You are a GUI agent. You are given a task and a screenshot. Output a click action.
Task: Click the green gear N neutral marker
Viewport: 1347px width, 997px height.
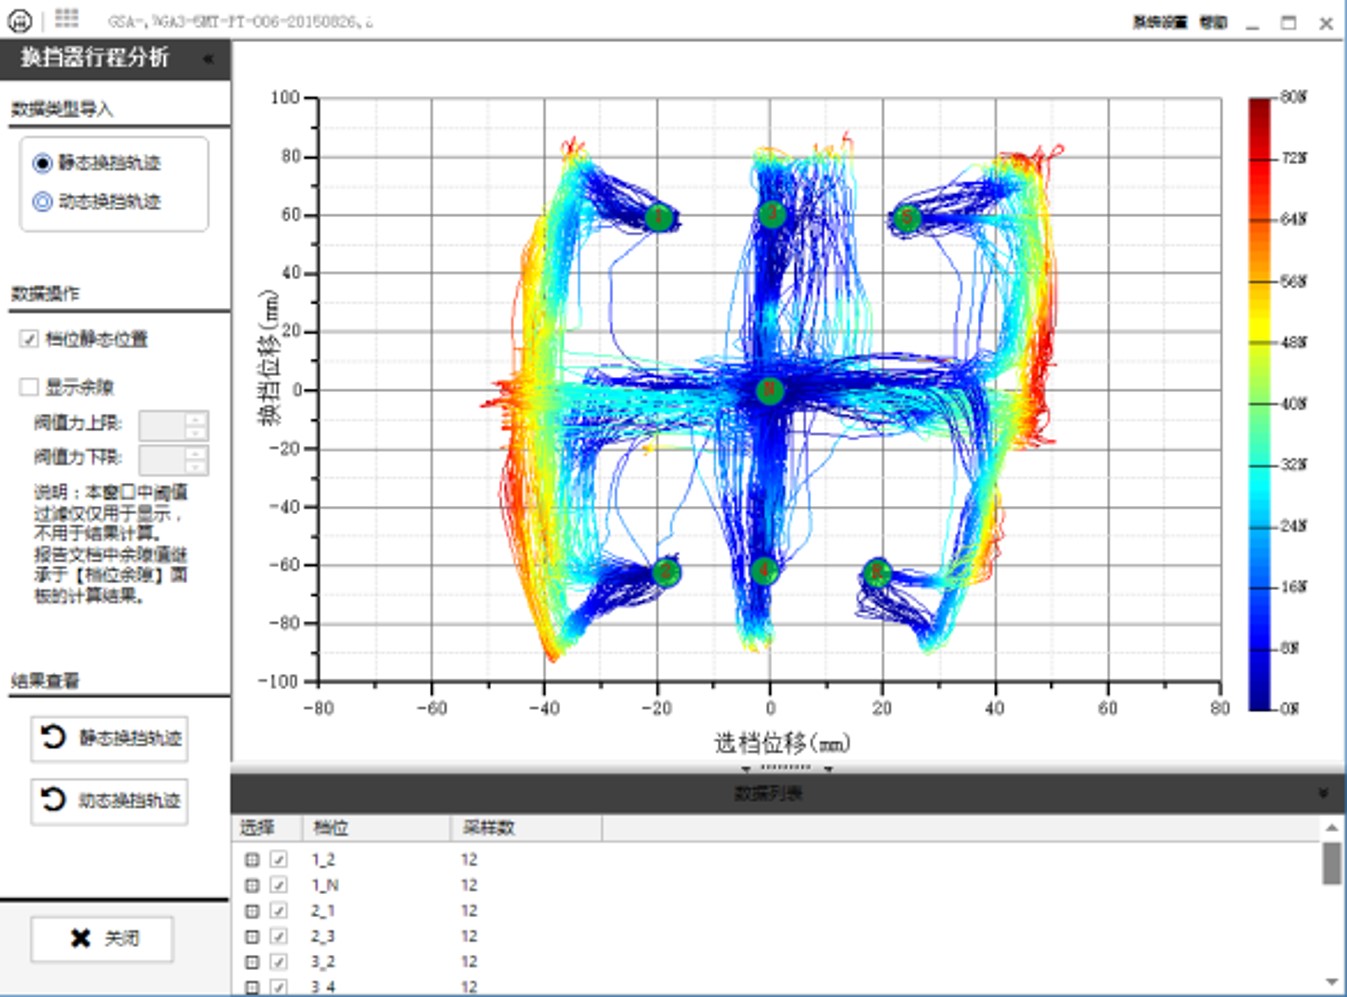point(769,391)
